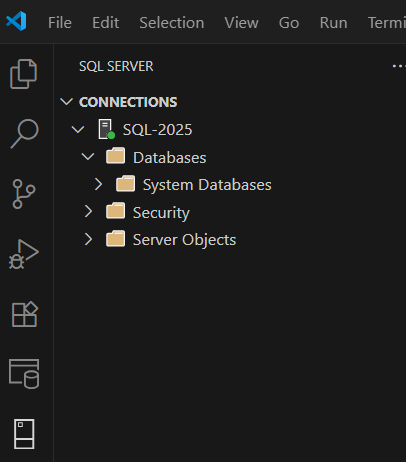
Task: Collapse the SQL-2025 server node
Action: coord(78,129)
